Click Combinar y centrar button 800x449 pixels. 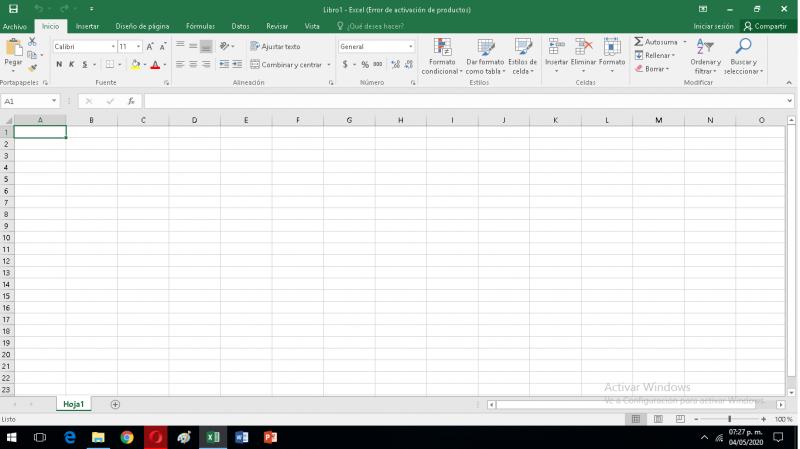[x=286, y=65]
